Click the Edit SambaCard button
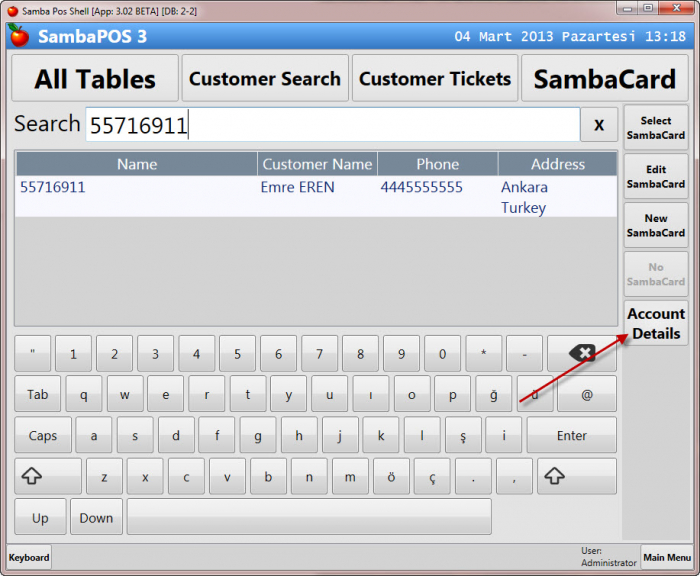 point(655,177)
